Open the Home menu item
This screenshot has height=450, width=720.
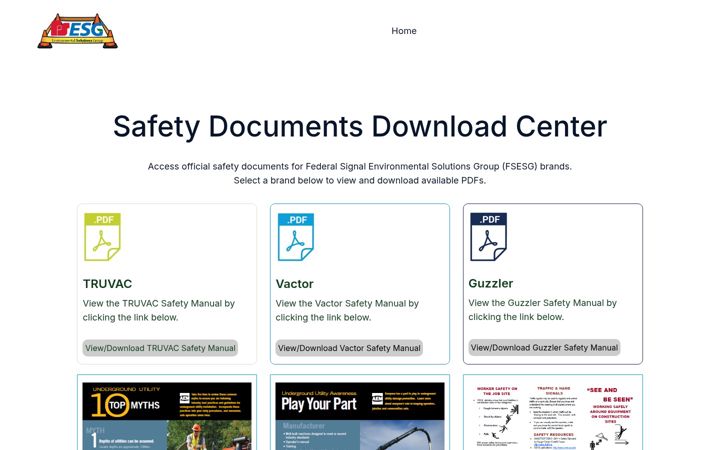point(404,31)
